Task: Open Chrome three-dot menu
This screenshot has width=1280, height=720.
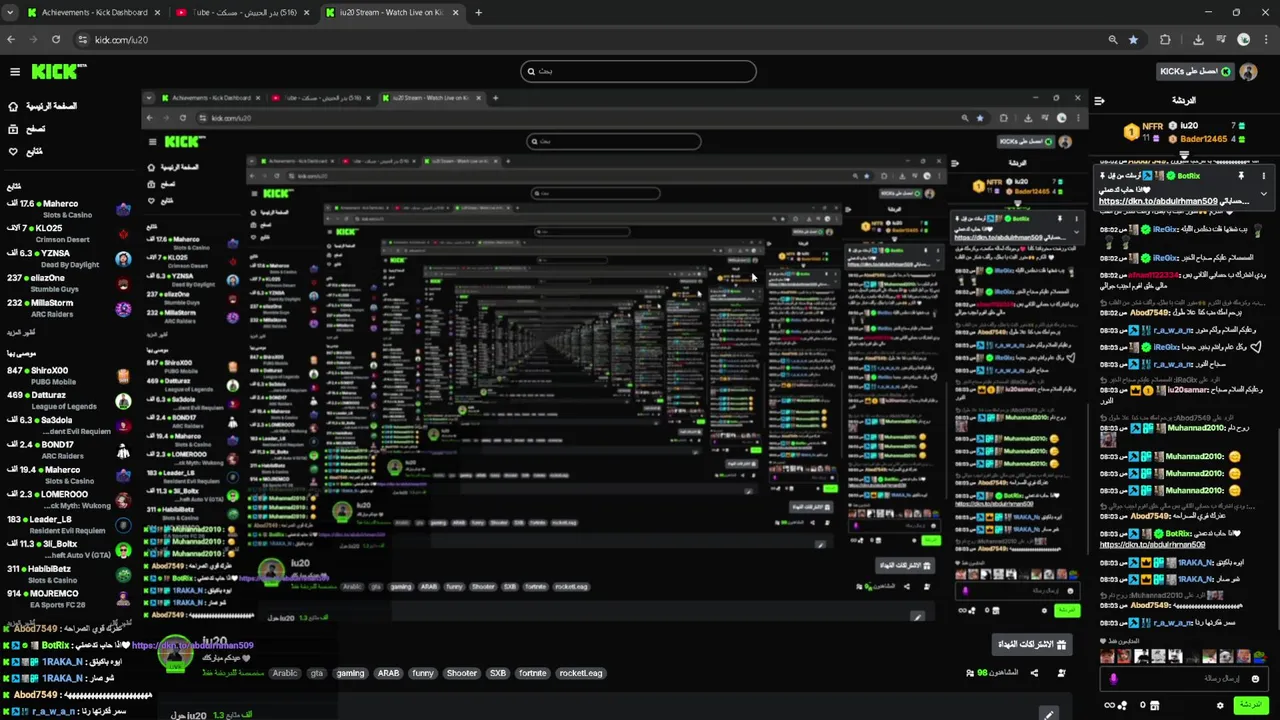Action: [x=1266, y=40]
